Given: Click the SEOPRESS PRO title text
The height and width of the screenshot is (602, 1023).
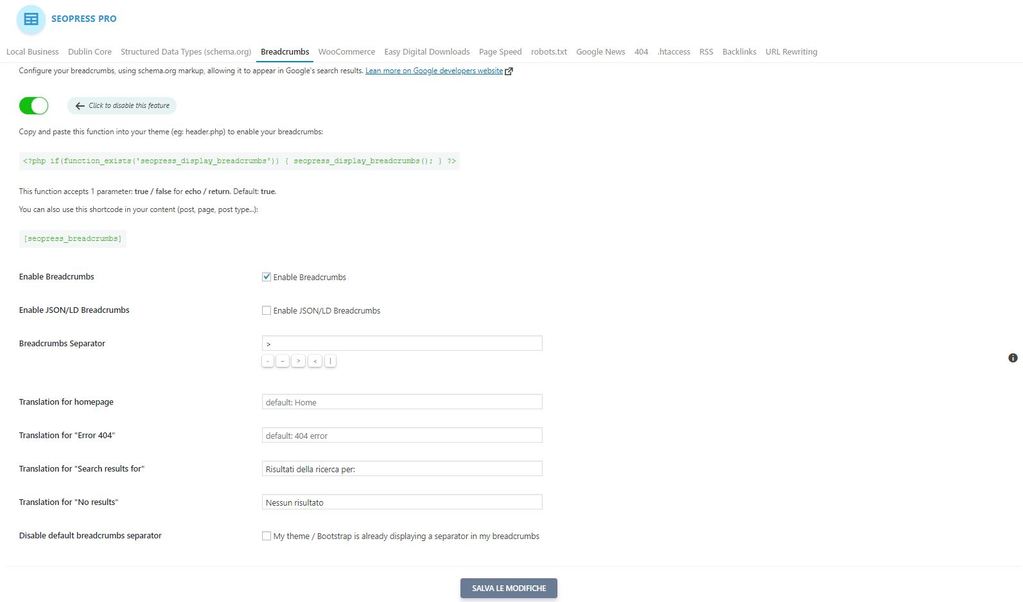Looking at the screenshot, I should click(x=84, y=19).
